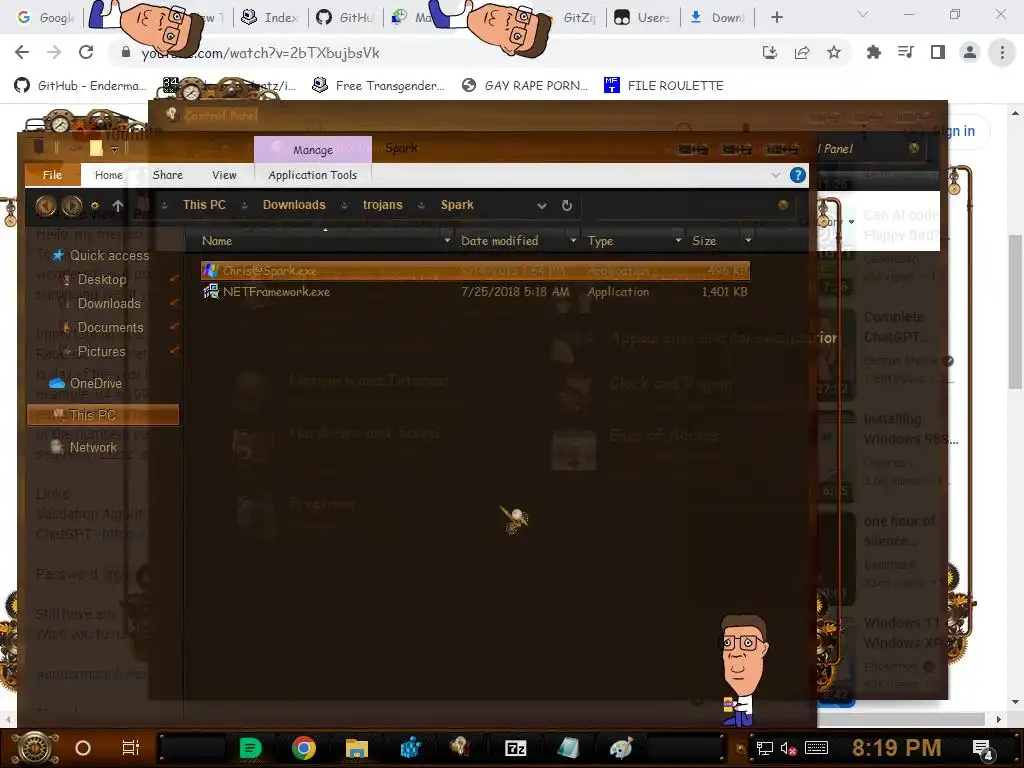Open Task View on the taskbar
This screenshot has width=1024, height=768.
131,748
